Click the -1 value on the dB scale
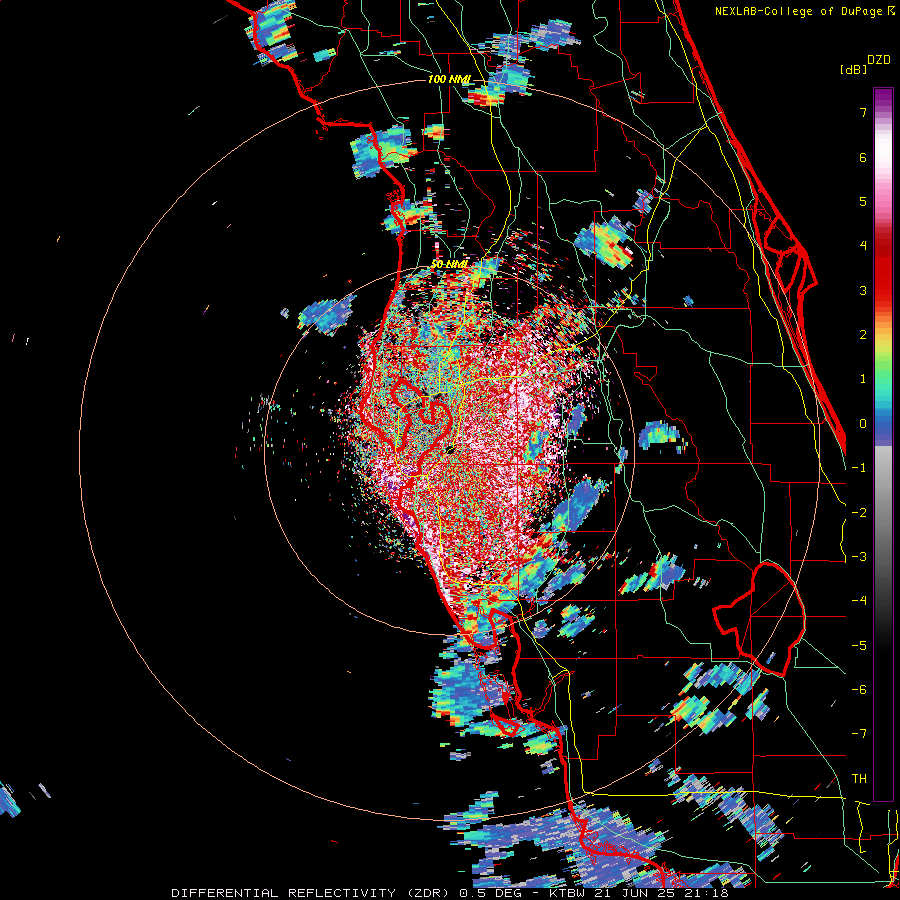 pyautogui.click(x=859, y=468)
